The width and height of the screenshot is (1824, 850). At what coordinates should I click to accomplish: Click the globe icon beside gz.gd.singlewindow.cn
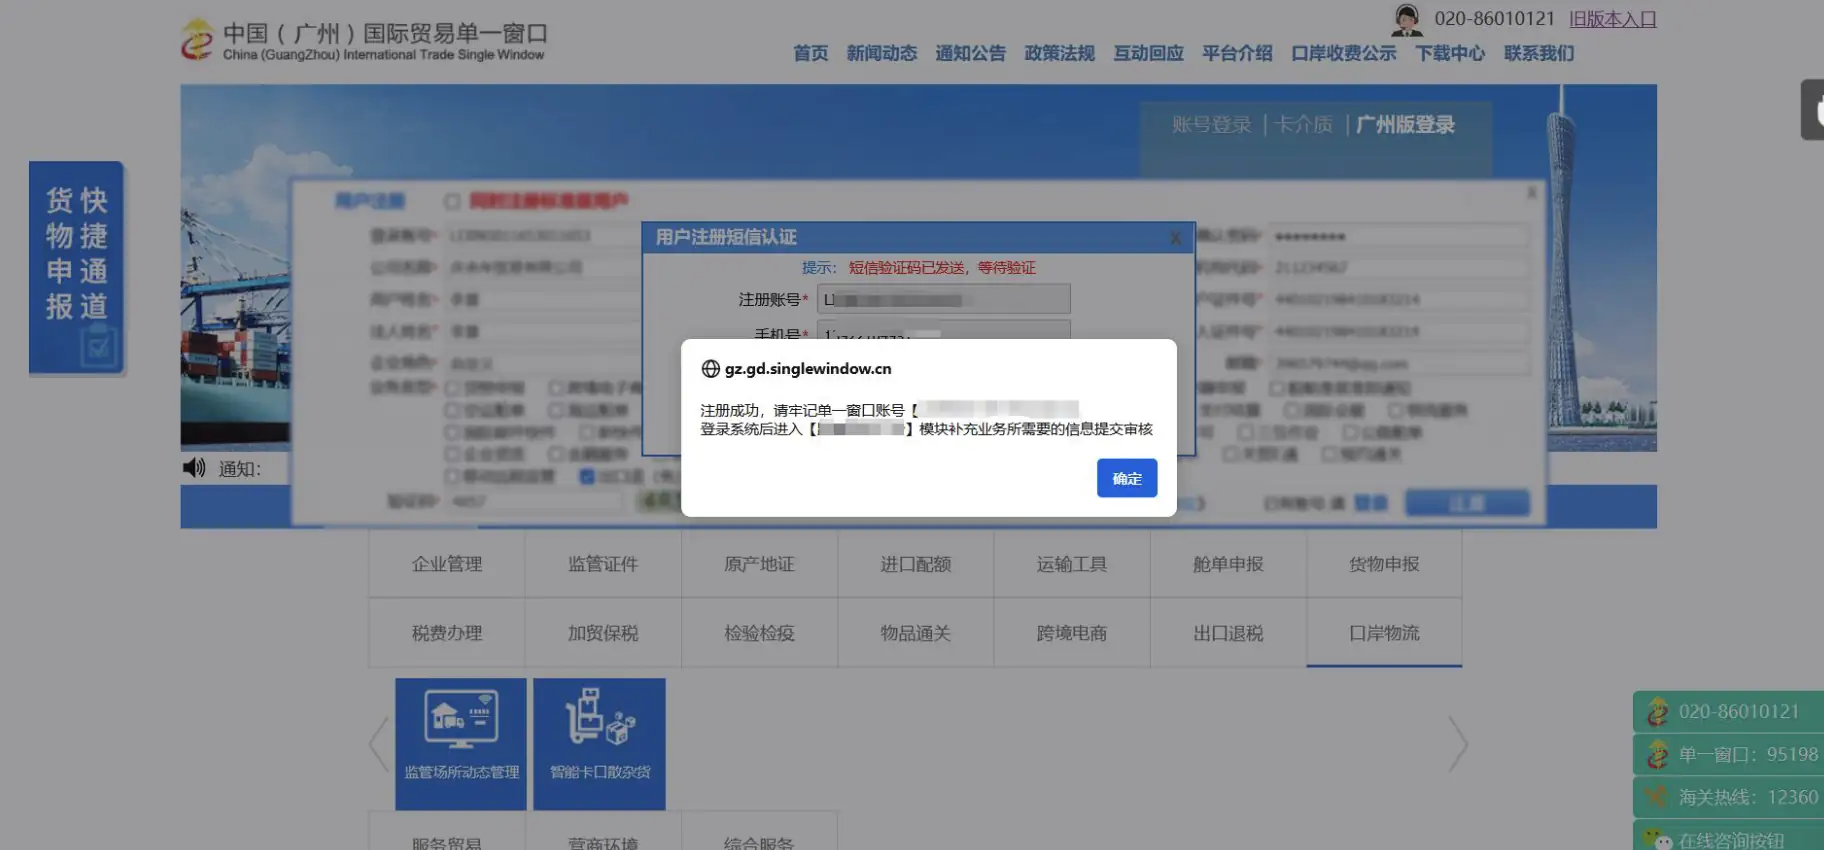710,369
